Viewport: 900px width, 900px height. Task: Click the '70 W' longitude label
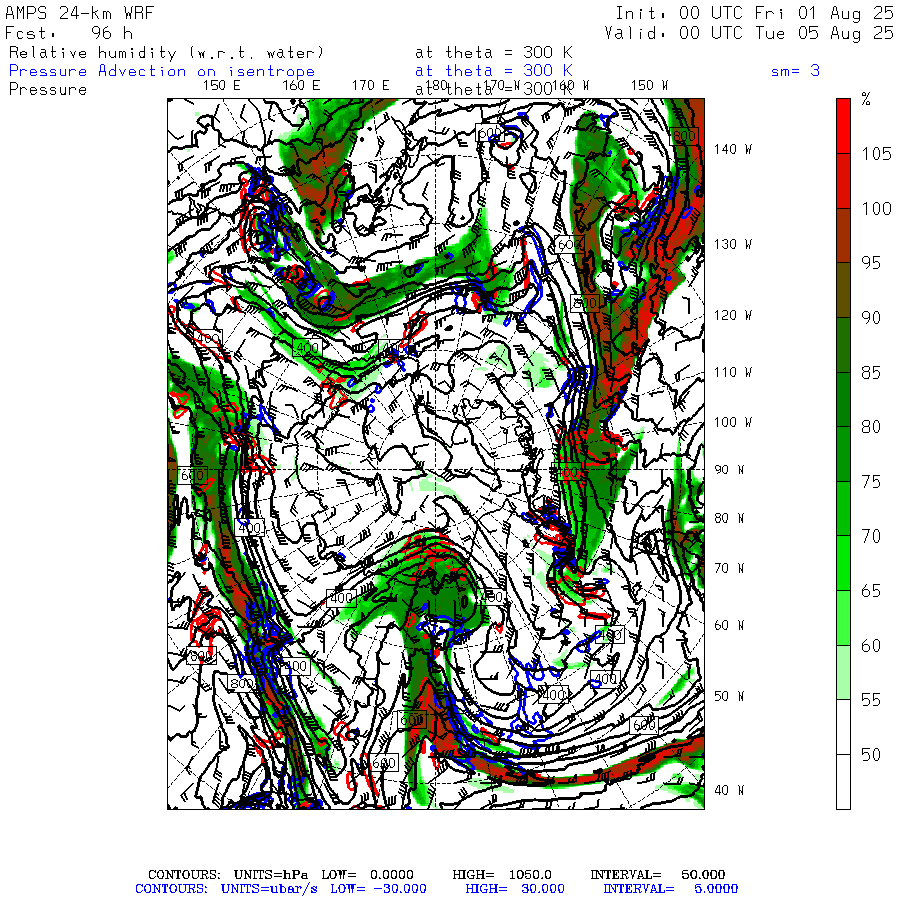pyautogui.click(x=729, y=568)
